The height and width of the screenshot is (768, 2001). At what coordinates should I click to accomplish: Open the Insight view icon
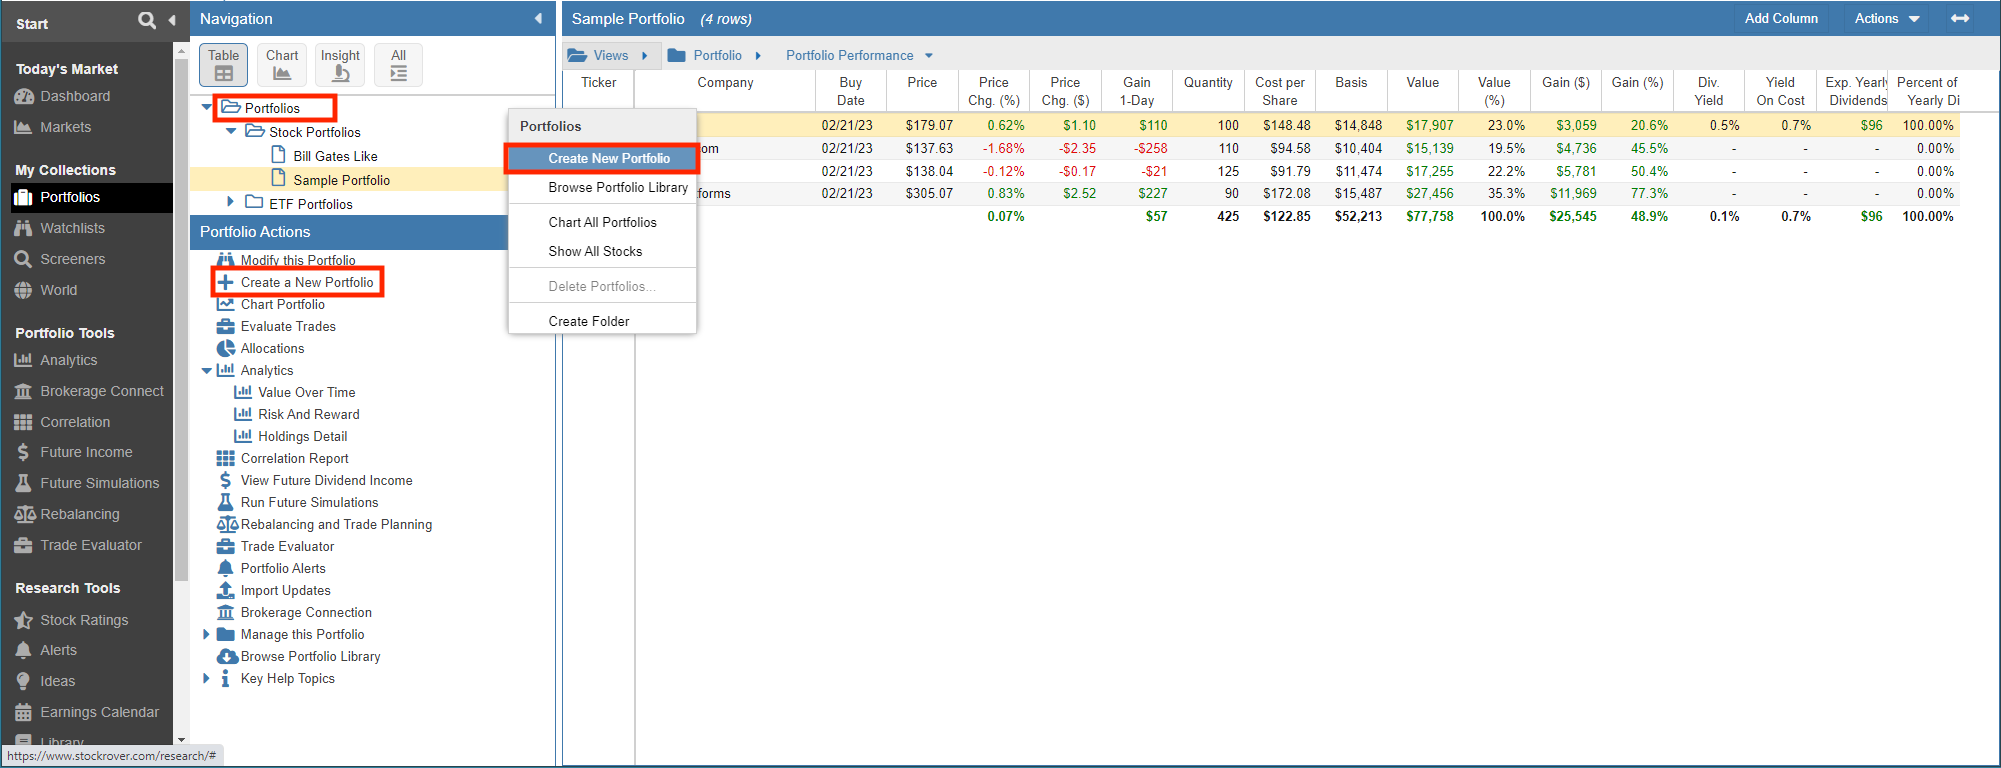[x=340, y=65]
